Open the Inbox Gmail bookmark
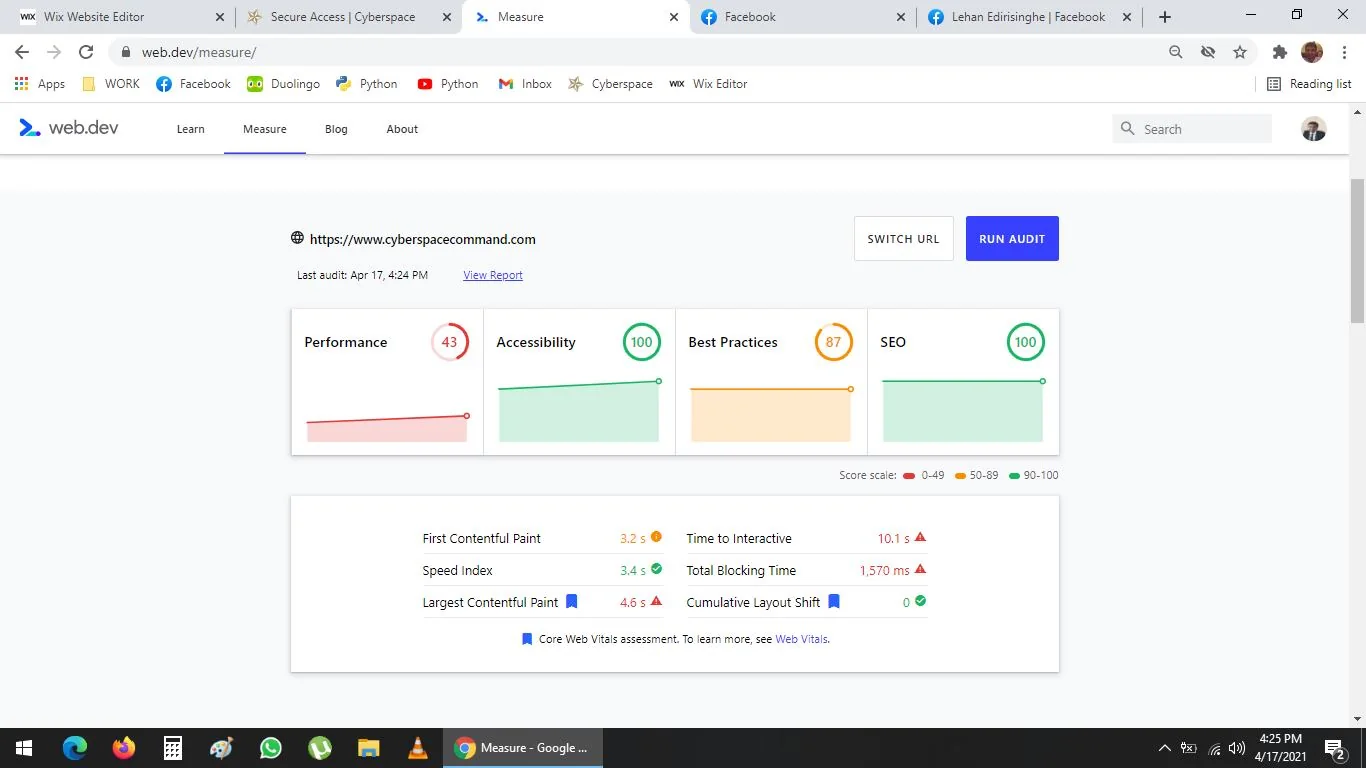1366x768 pixels. [525, 84]
